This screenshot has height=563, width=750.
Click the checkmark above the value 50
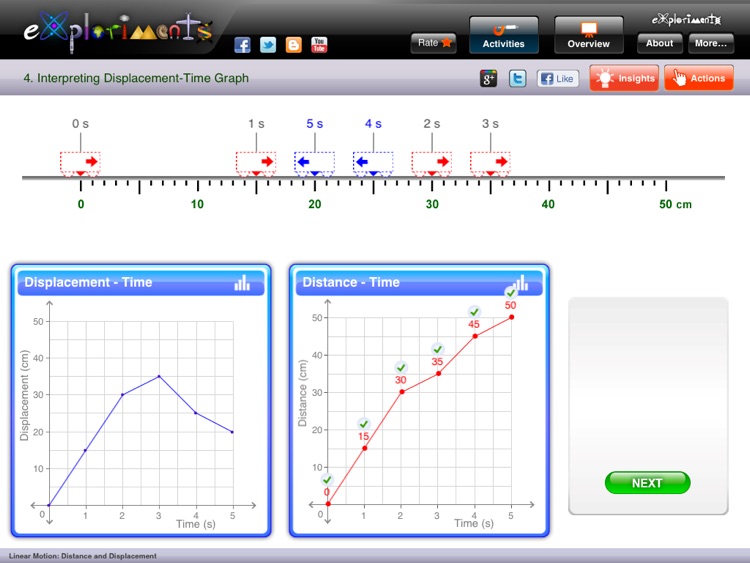point(510,293)
